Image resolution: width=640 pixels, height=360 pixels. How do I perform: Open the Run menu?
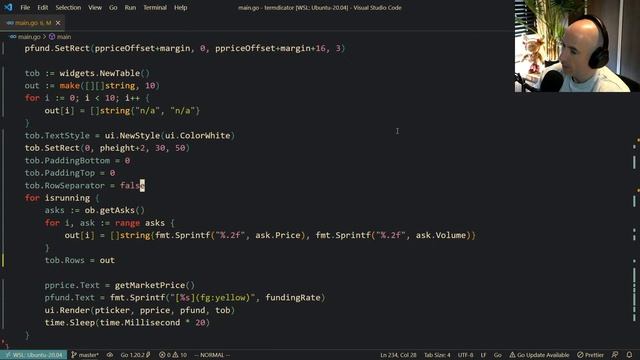point(130,7)
